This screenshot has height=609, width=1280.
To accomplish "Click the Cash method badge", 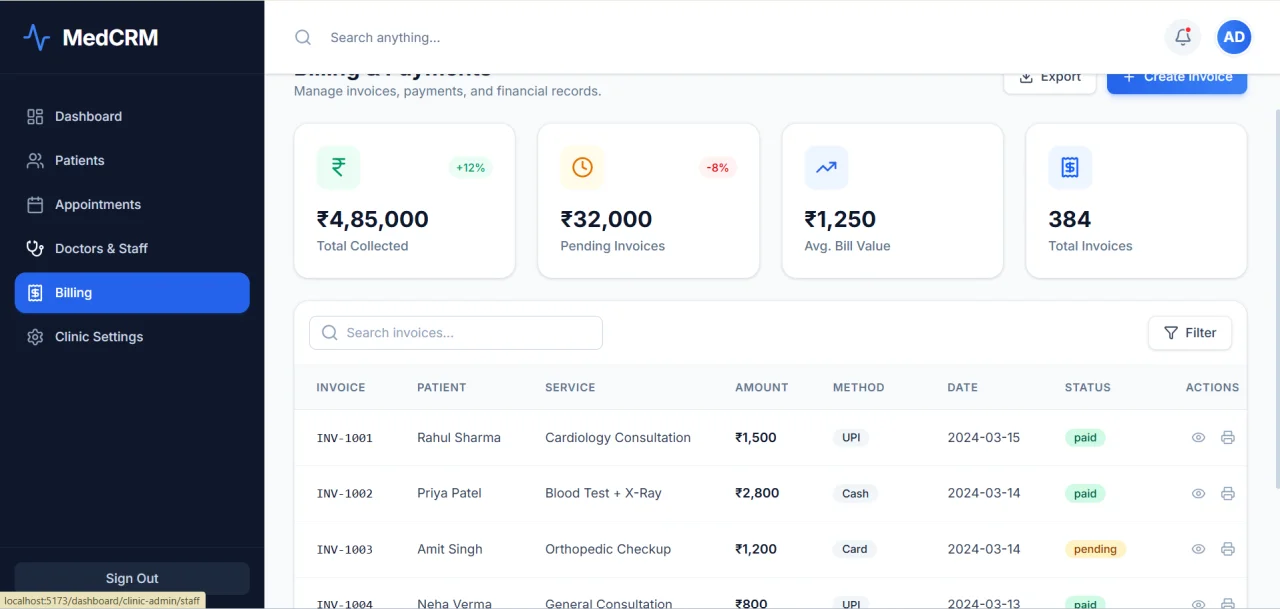I will (x=855, y=493).
